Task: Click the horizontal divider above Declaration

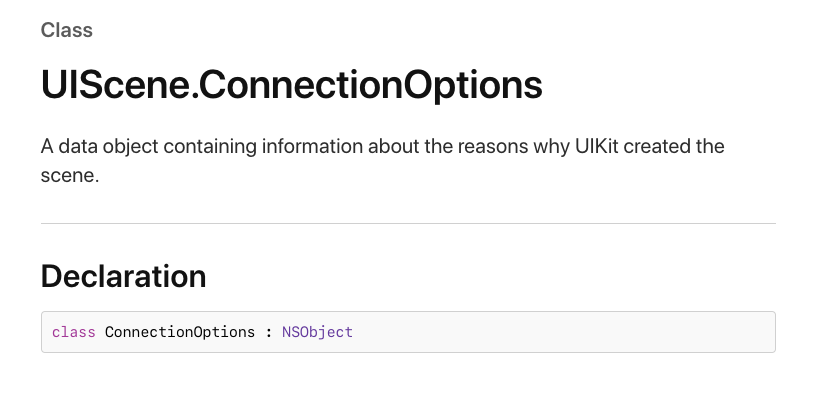Action: [408, 224]
